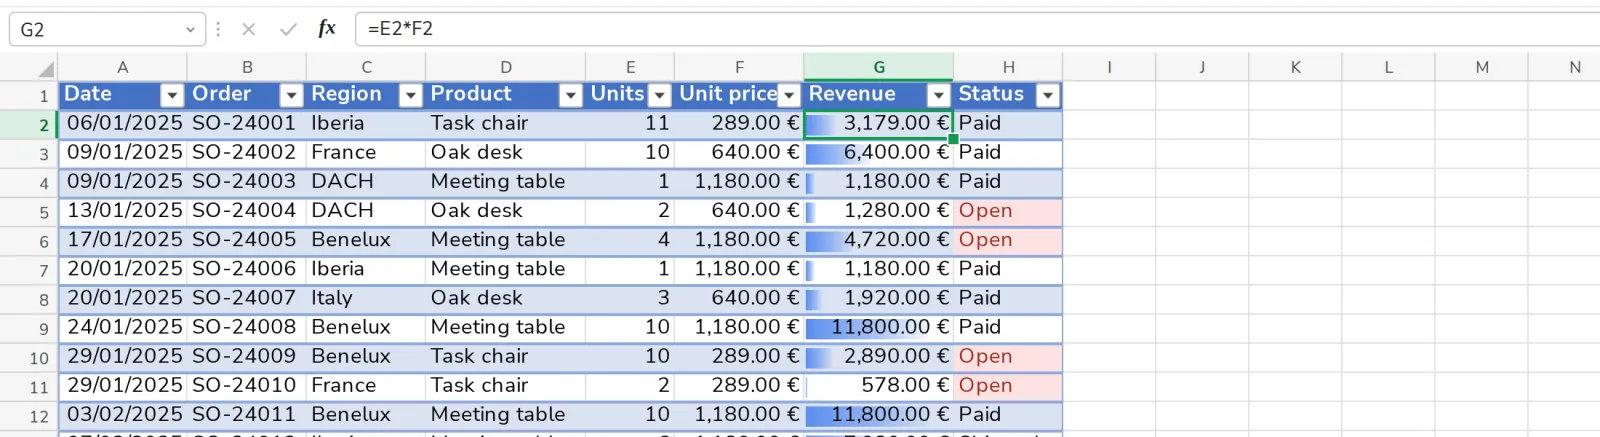1600x437 pixels.
Task: Select cell with order SO-24001
Action: click(246, 124)
